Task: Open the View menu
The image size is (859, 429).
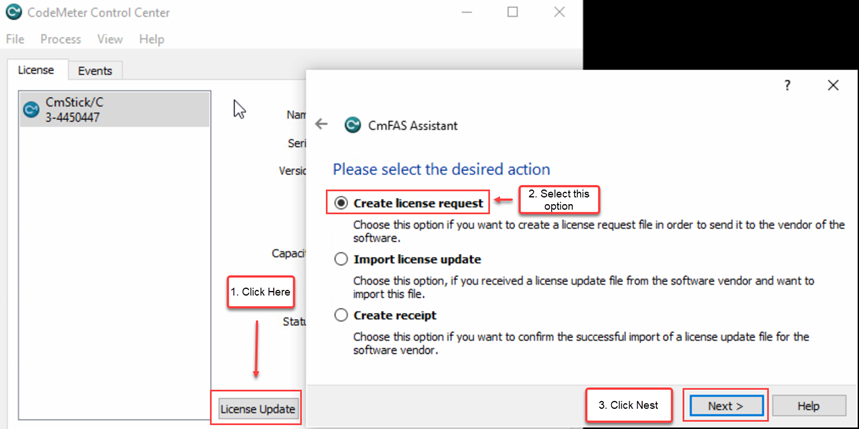Action: (x=110, y=39)
